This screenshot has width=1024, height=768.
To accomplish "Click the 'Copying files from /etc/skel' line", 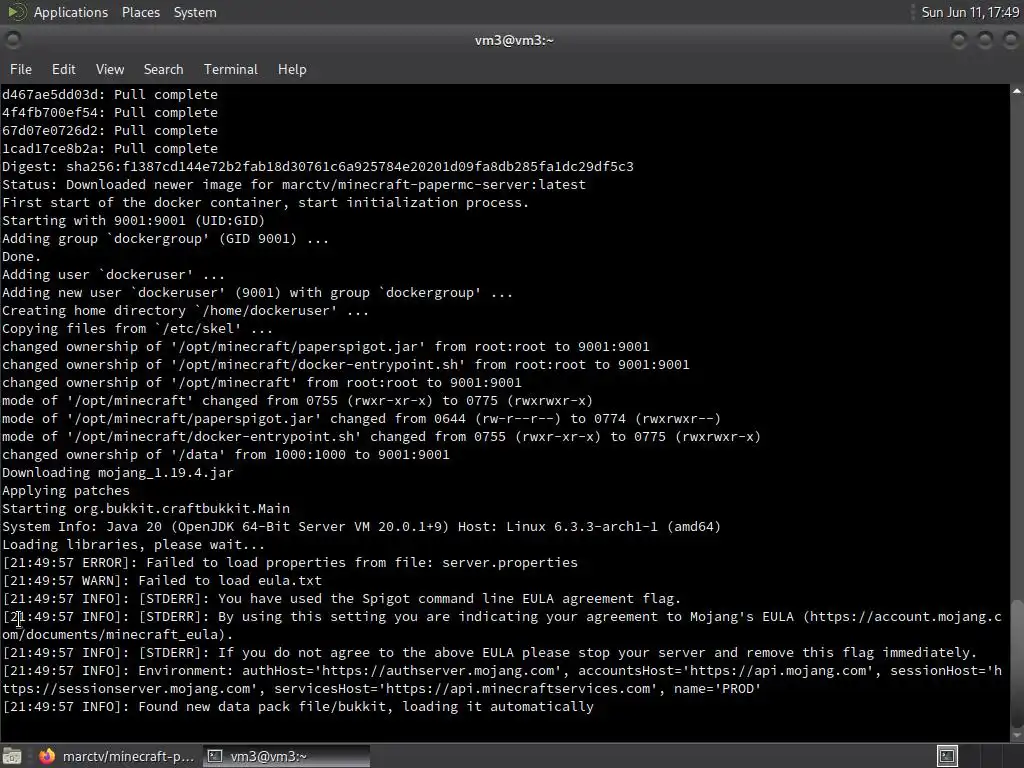I will pos(138,328).
